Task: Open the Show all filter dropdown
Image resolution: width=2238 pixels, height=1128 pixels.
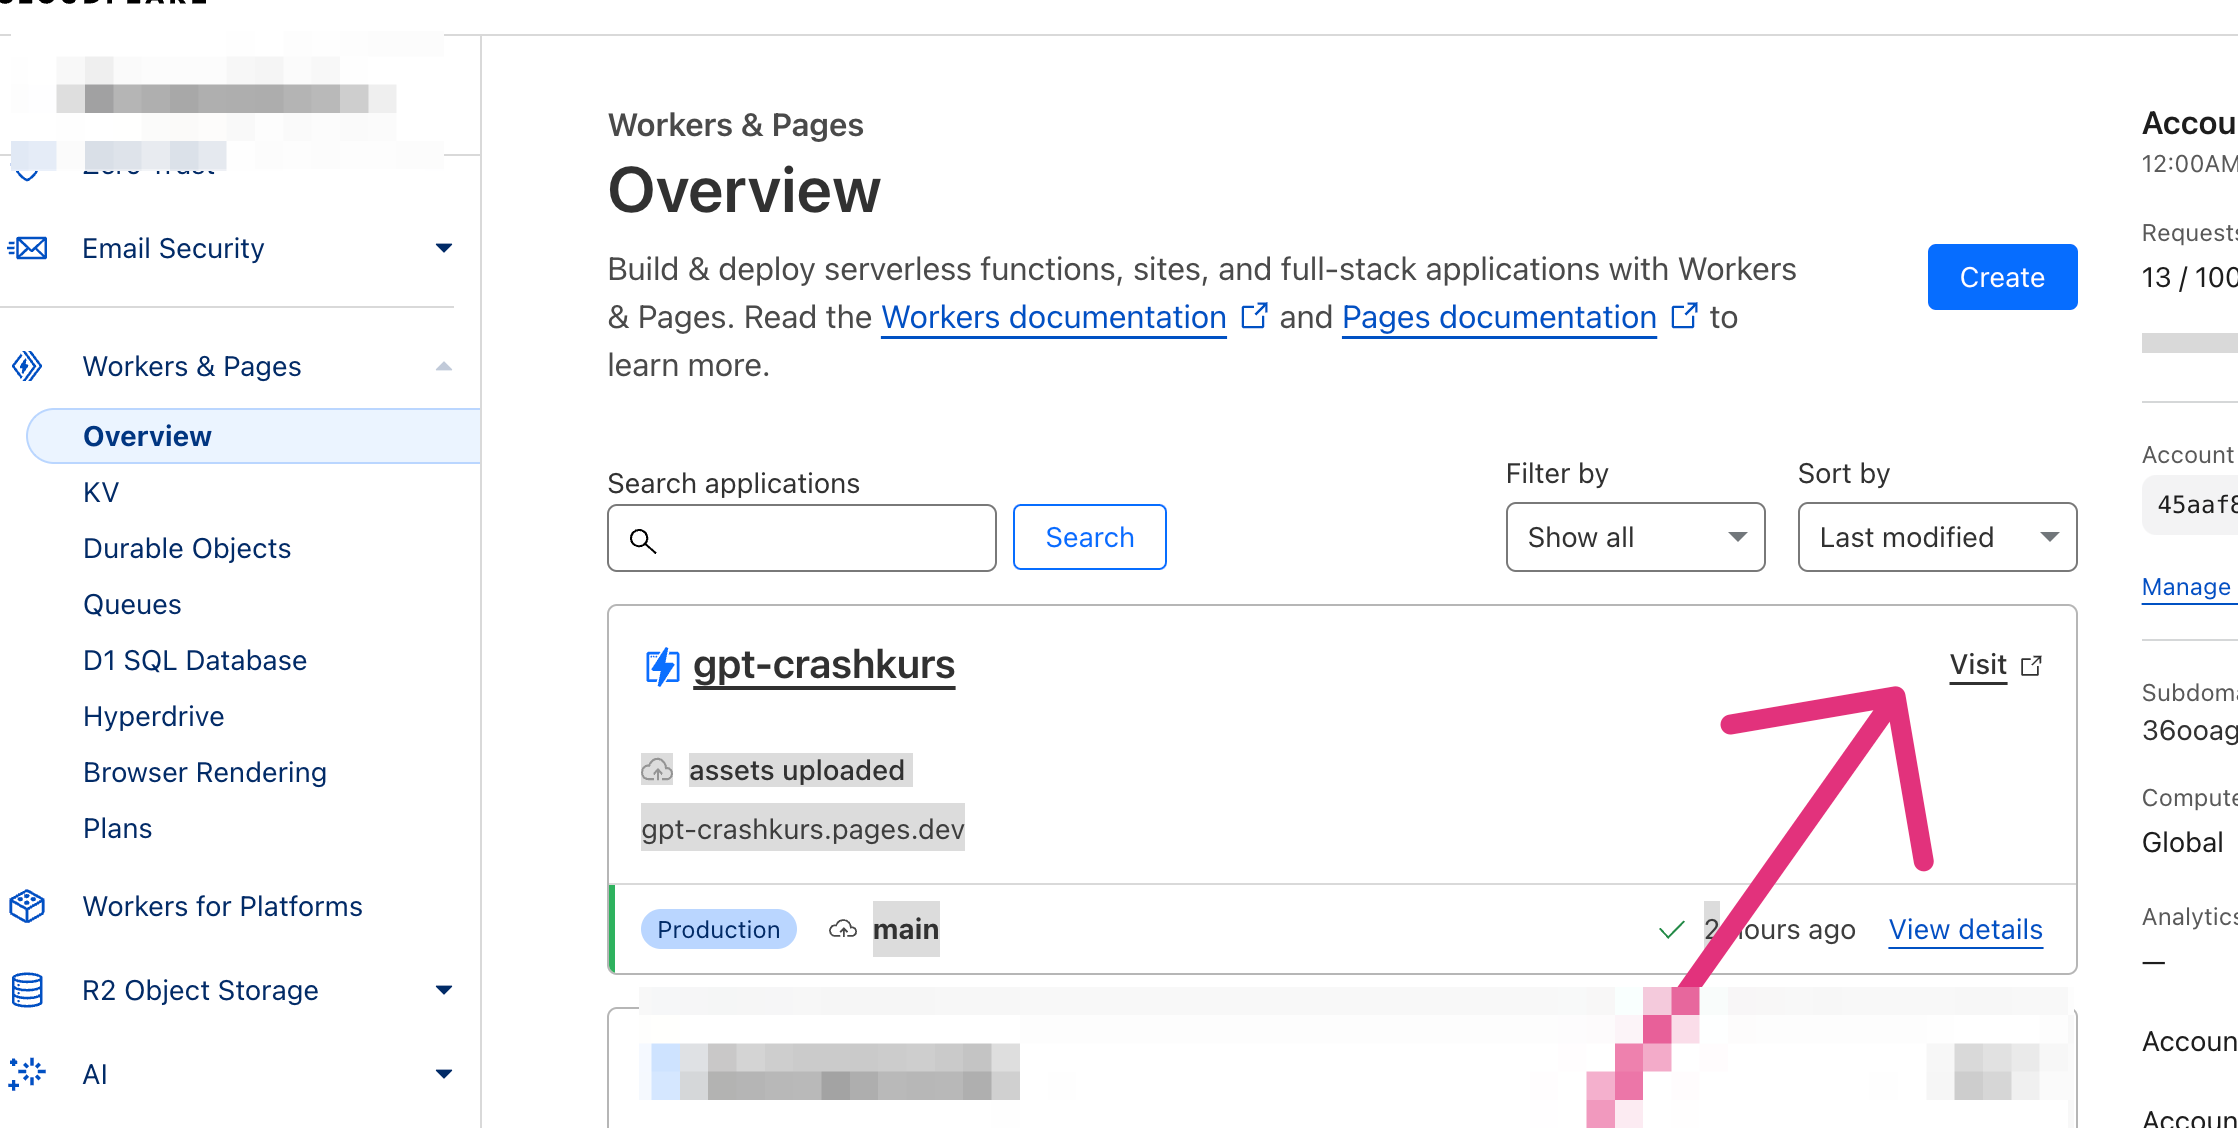Action: 1635,537
